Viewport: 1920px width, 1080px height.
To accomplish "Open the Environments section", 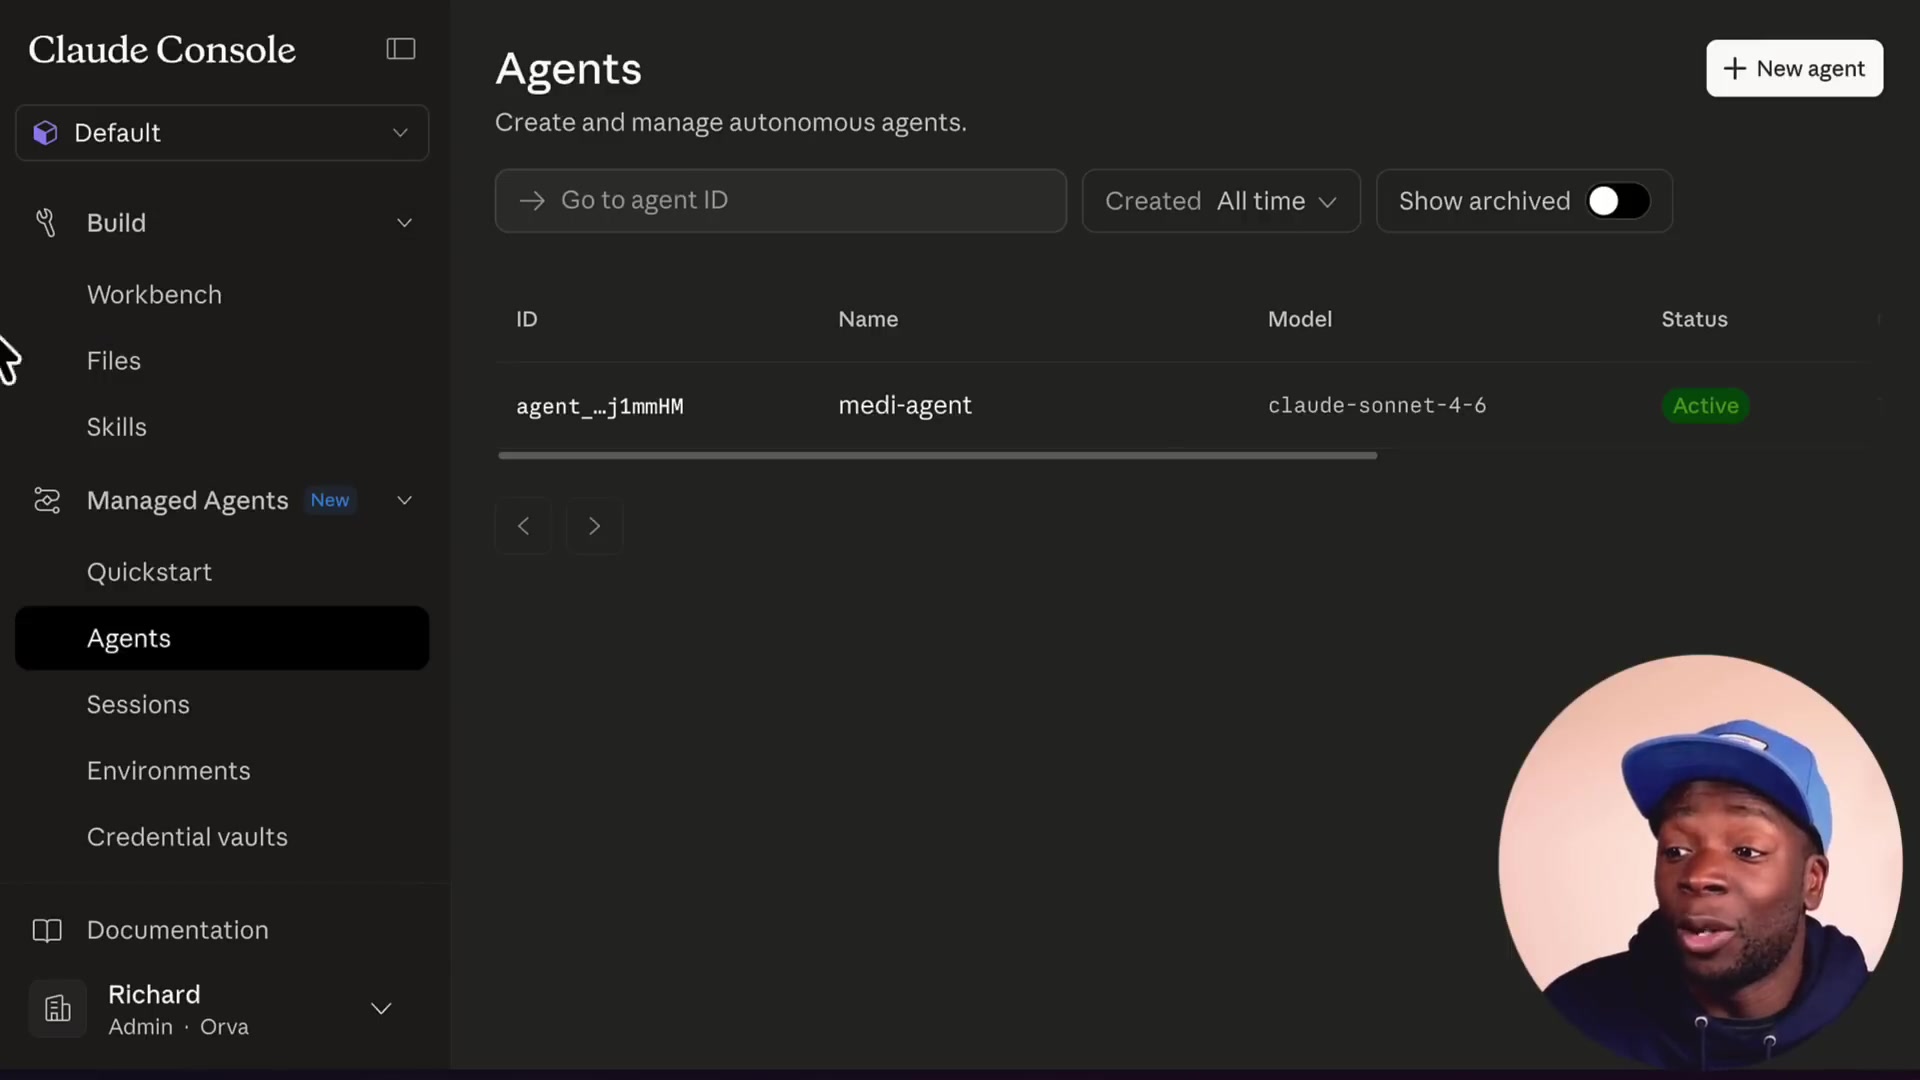I will tap(168, 770).
